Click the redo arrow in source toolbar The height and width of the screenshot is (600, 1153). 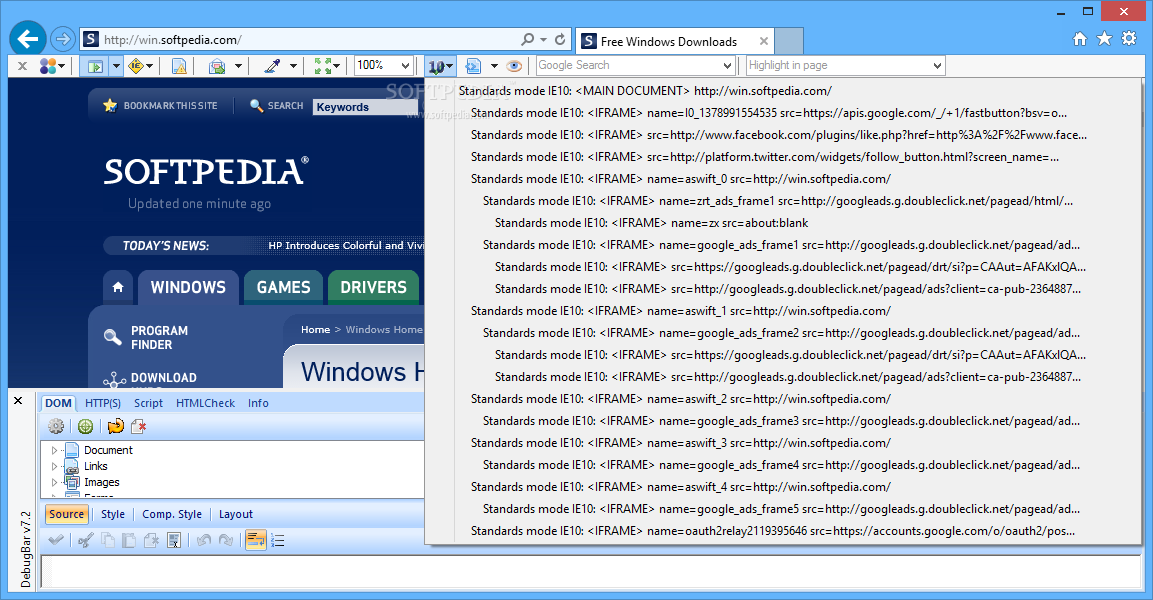point(226,540)
